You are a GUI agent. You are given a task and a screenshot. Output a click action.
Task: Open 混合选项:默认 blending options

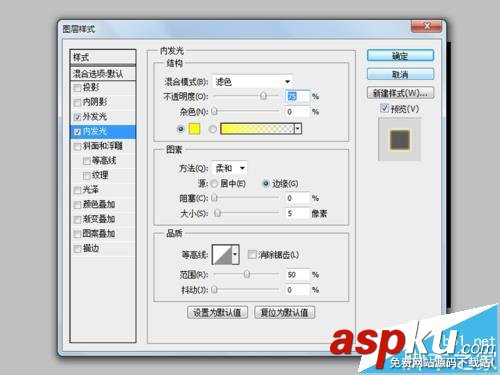point(103,74)
